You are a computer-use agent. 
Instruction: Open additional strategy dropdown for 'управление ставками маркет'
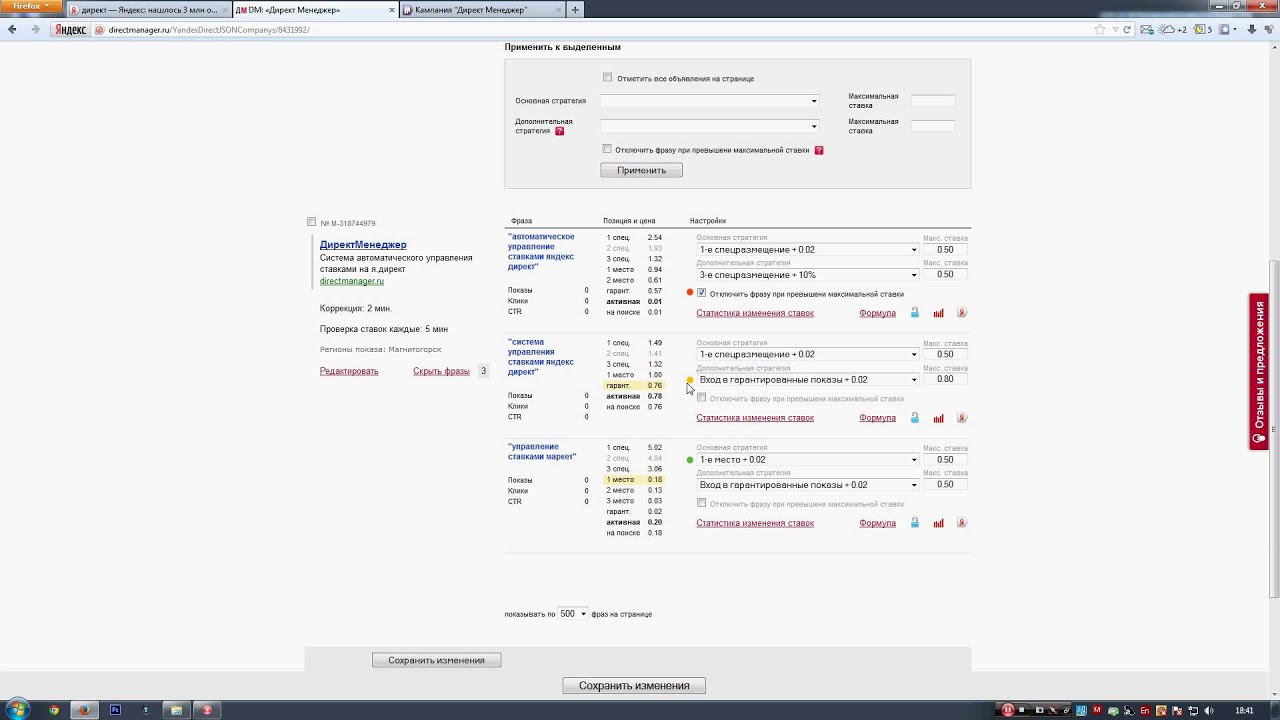[x=808, y=485]
